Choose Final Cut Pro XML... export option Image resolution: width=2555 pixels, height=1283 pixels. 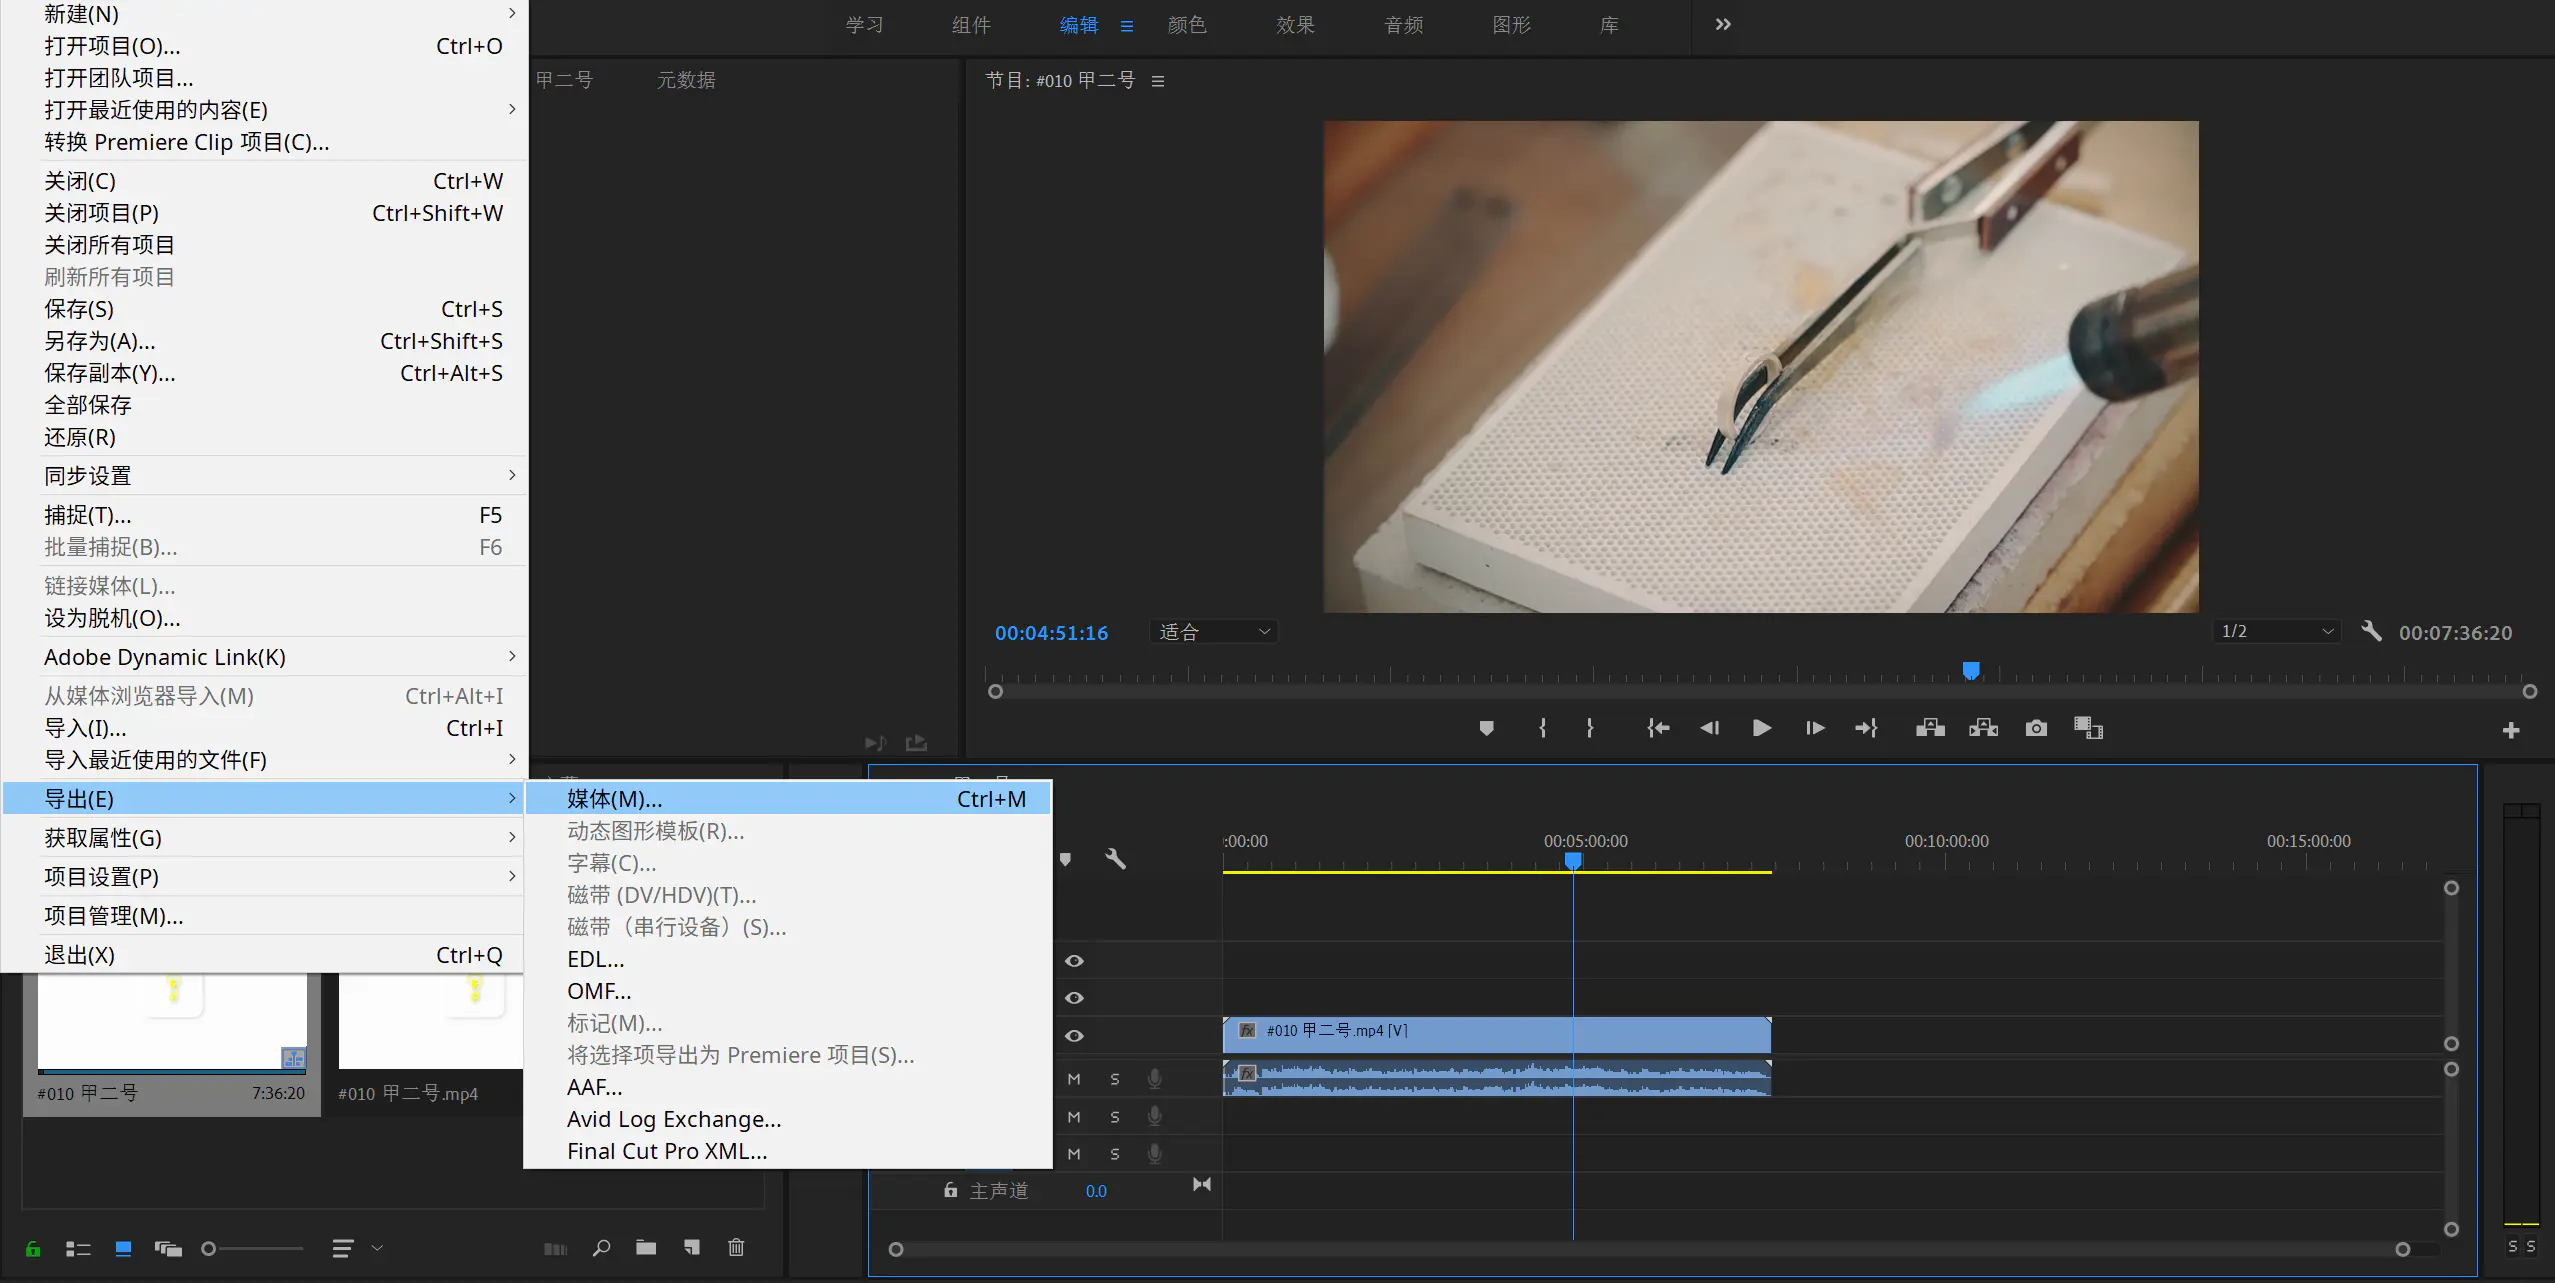coord(788,1151)
